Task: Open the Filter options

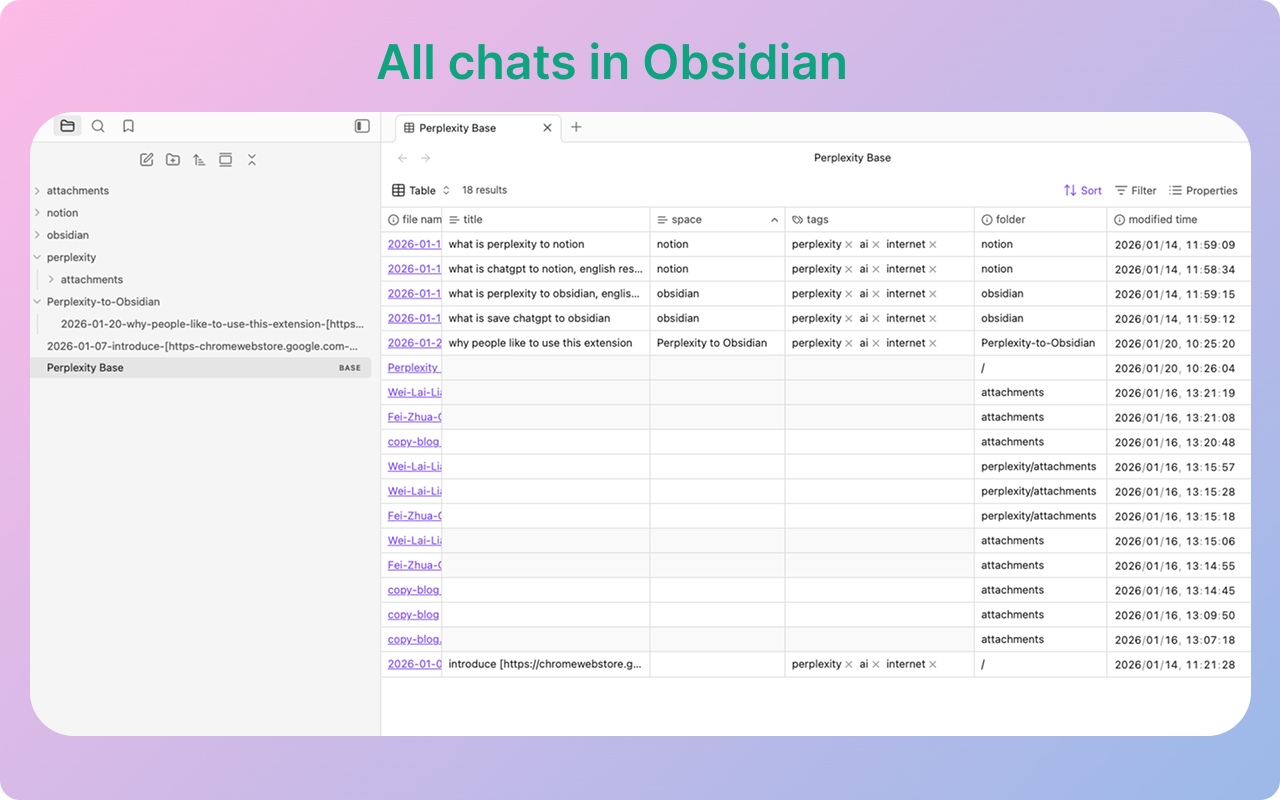Action: 1136,190
